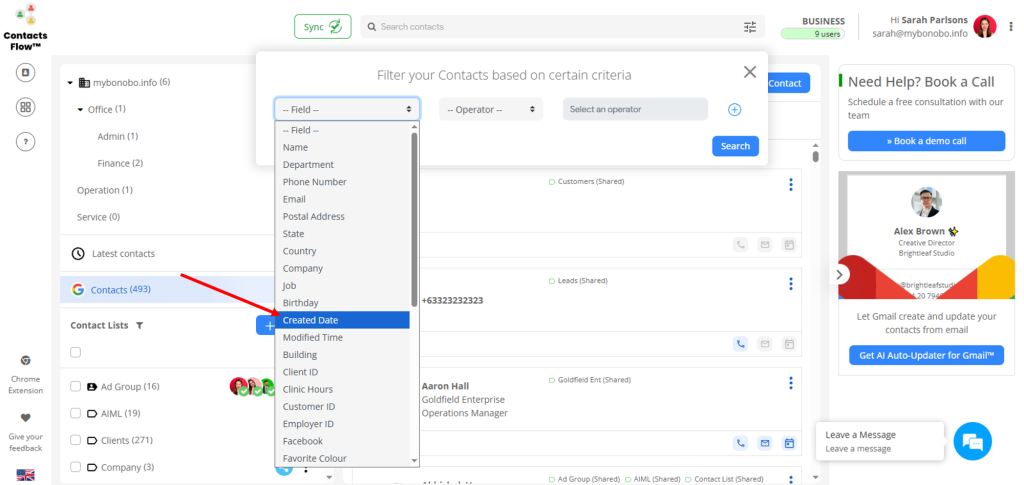
Task: Check the Ad Group list checkbox
Action: pyautogui.click(x=75, y=387)
